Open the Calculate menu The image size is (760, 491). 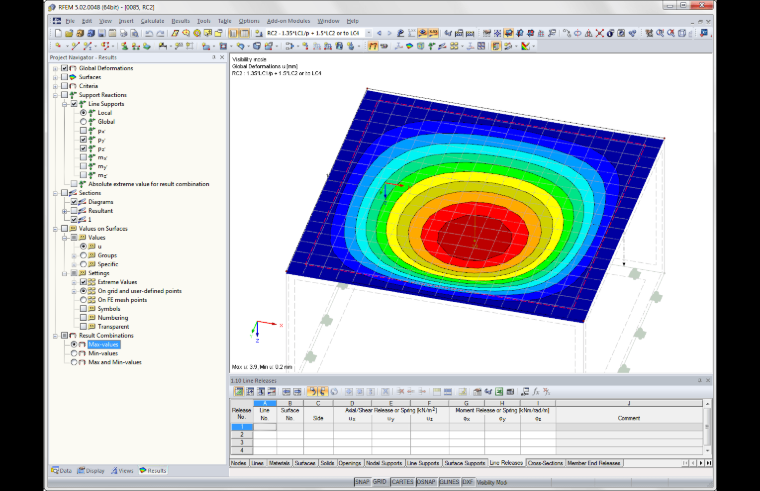click(152, 21)
